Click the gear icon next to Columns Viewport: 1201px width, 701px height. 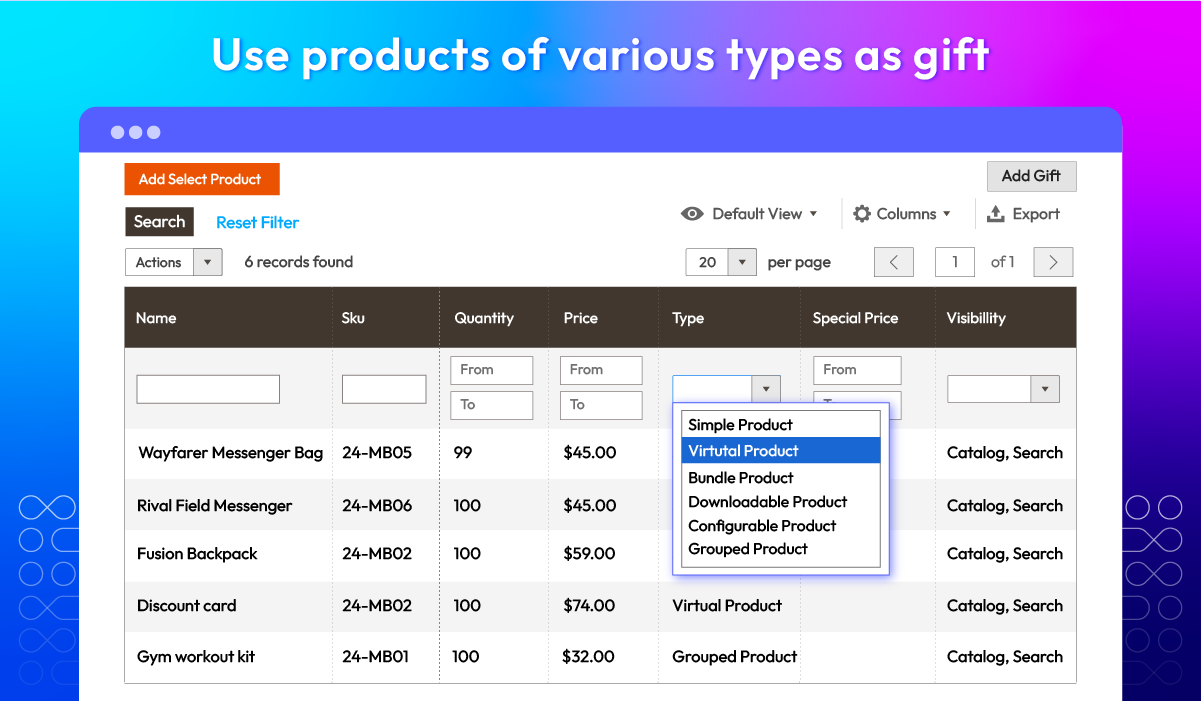861,213
